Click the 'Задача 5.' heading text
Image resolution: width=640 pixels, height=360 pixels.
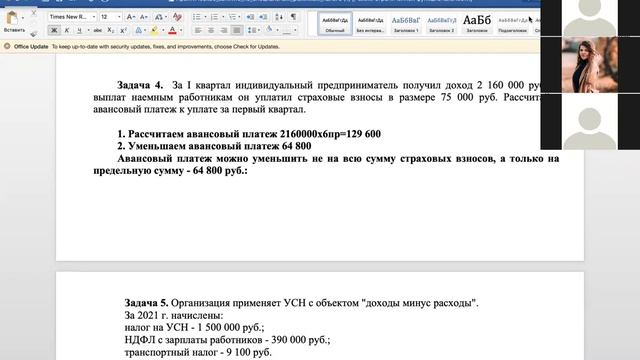(146, 303)
